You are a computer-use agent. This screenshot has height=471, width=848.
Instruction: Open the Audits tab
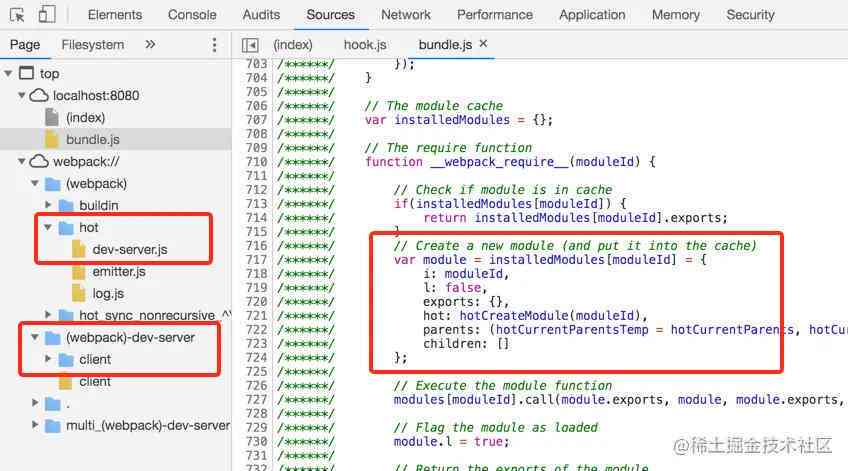pos(261,15)
